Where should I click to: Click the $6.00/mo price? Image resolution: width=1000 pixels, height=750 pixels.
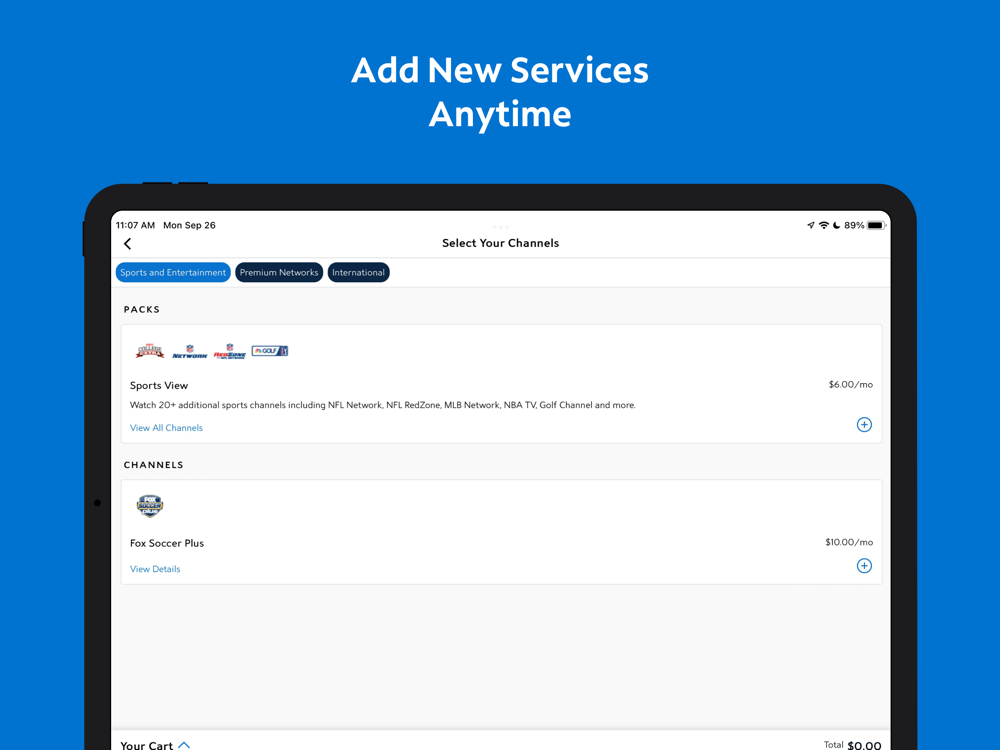coord(850,385)
